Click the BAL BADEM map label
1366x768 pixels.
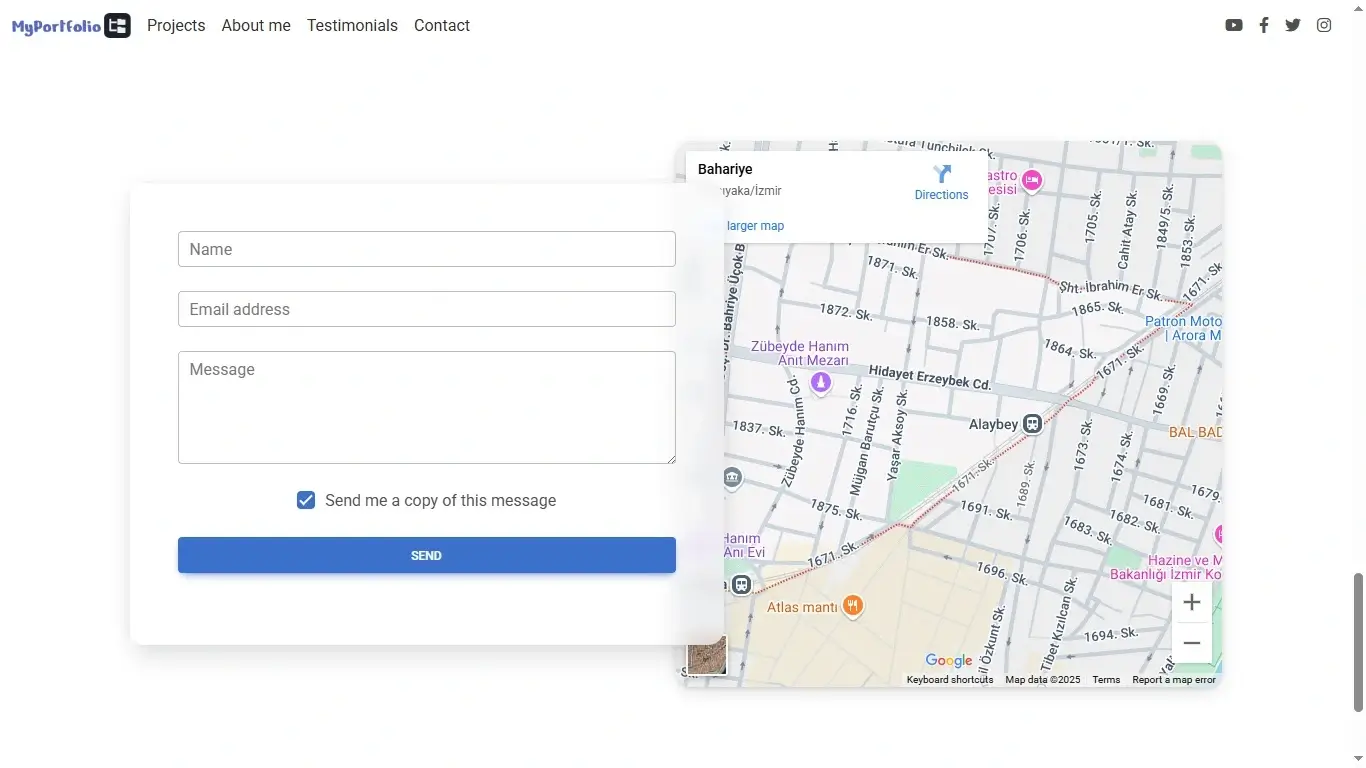tap(1196, 432)
